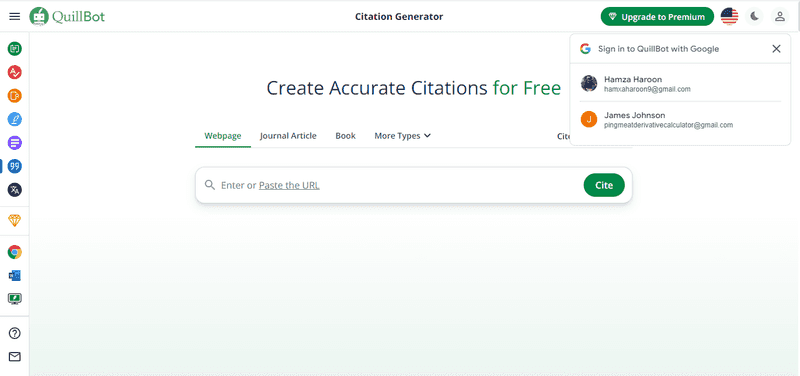Open the orange Plagiarism Checker sidebar icon
This screenshot has height=376, width=800.
(x=15, y=96)
